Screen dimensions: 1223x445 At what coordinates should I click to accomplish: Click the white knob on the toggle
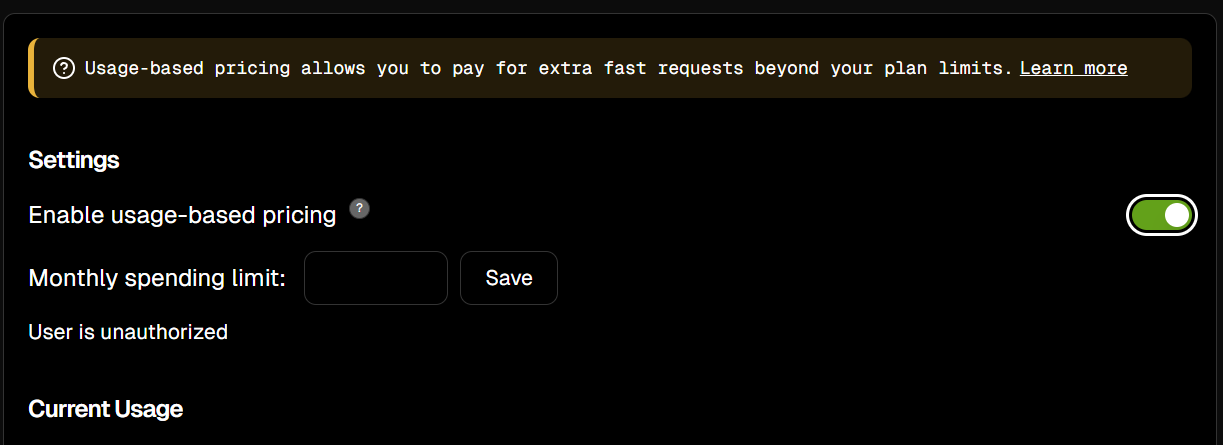(1177, 215)
